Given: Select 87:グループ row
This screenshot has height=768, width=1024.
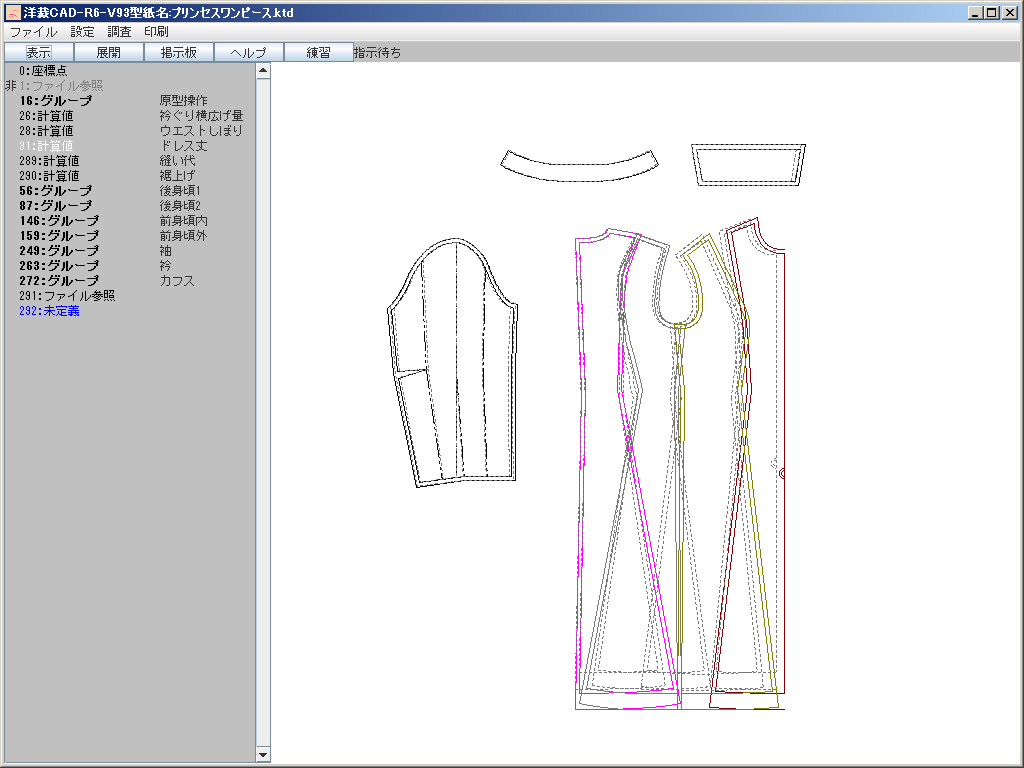Looking at the screenshot, I should [x=130, y=206].
